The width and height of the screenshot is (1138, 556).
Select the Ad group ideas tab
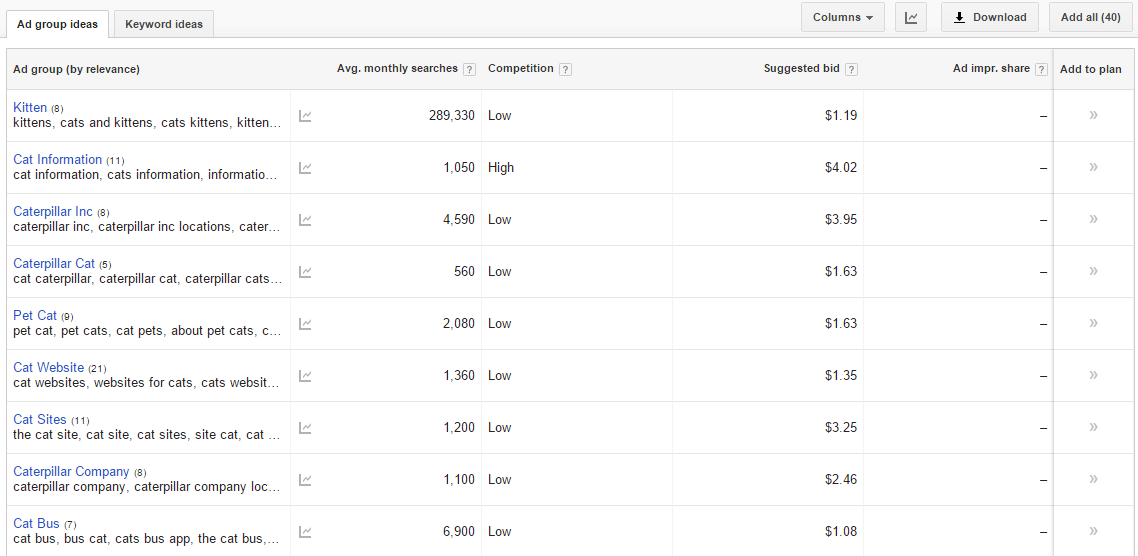(x=57, y=24)
